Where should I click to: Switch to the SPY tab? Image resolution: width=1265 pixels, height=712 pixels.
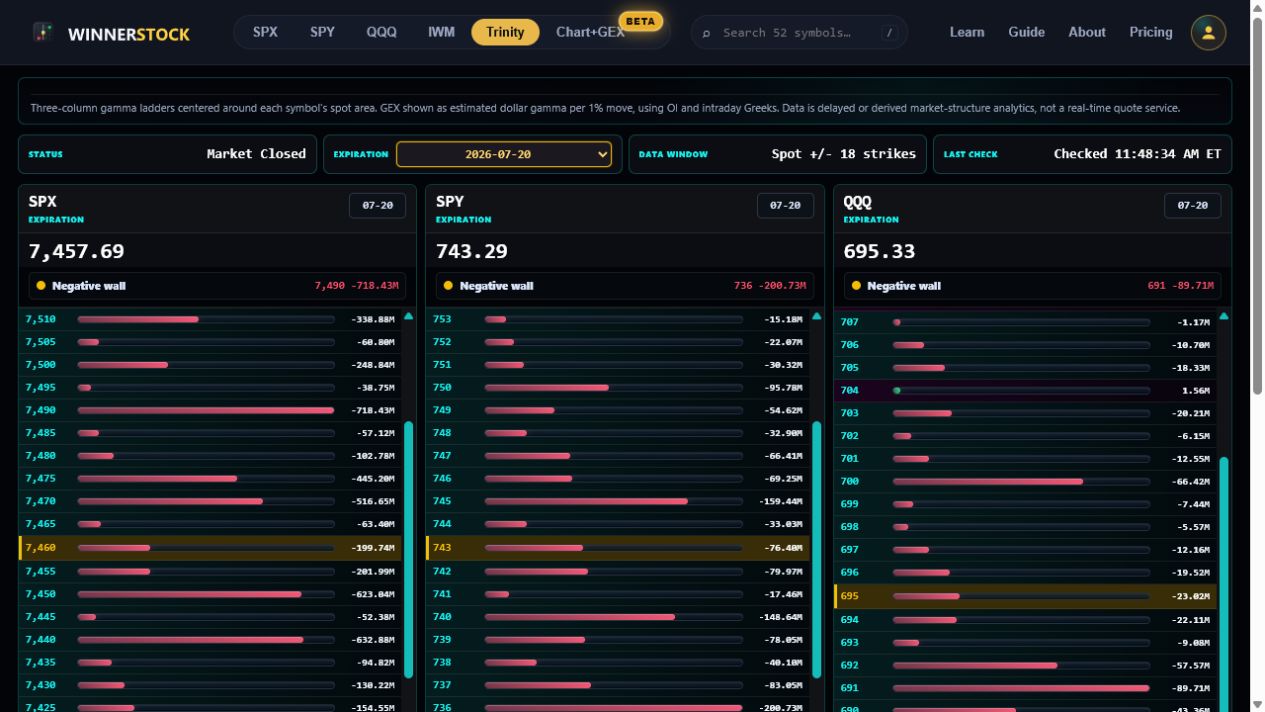point(322,32)
